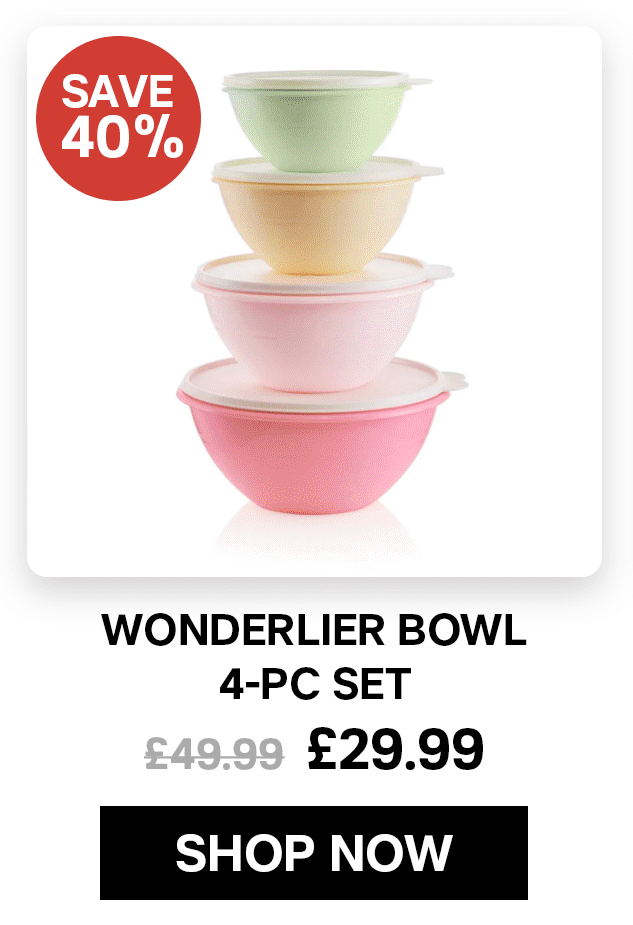Click the red SAVE 40% badge

pos(119,118)
